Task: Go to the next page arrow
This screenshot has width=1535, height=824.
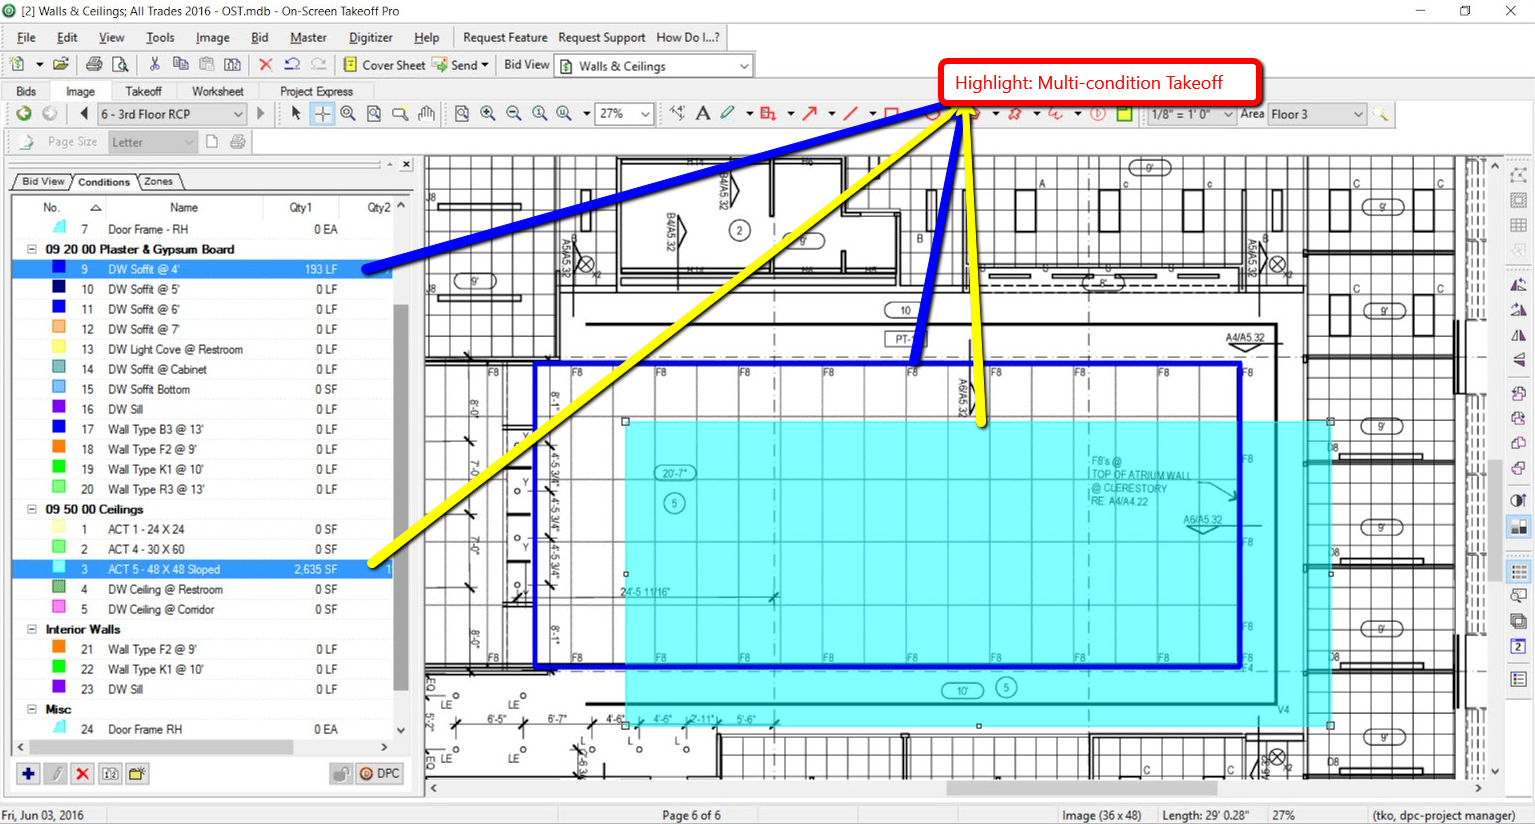Action: (261, 114)
